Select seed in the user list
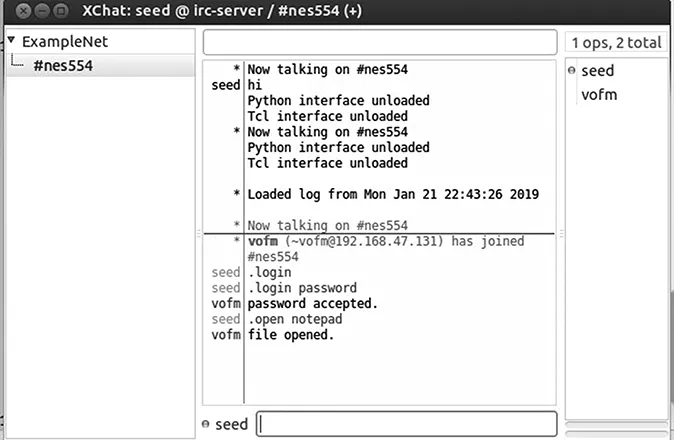 click(597, 71)
